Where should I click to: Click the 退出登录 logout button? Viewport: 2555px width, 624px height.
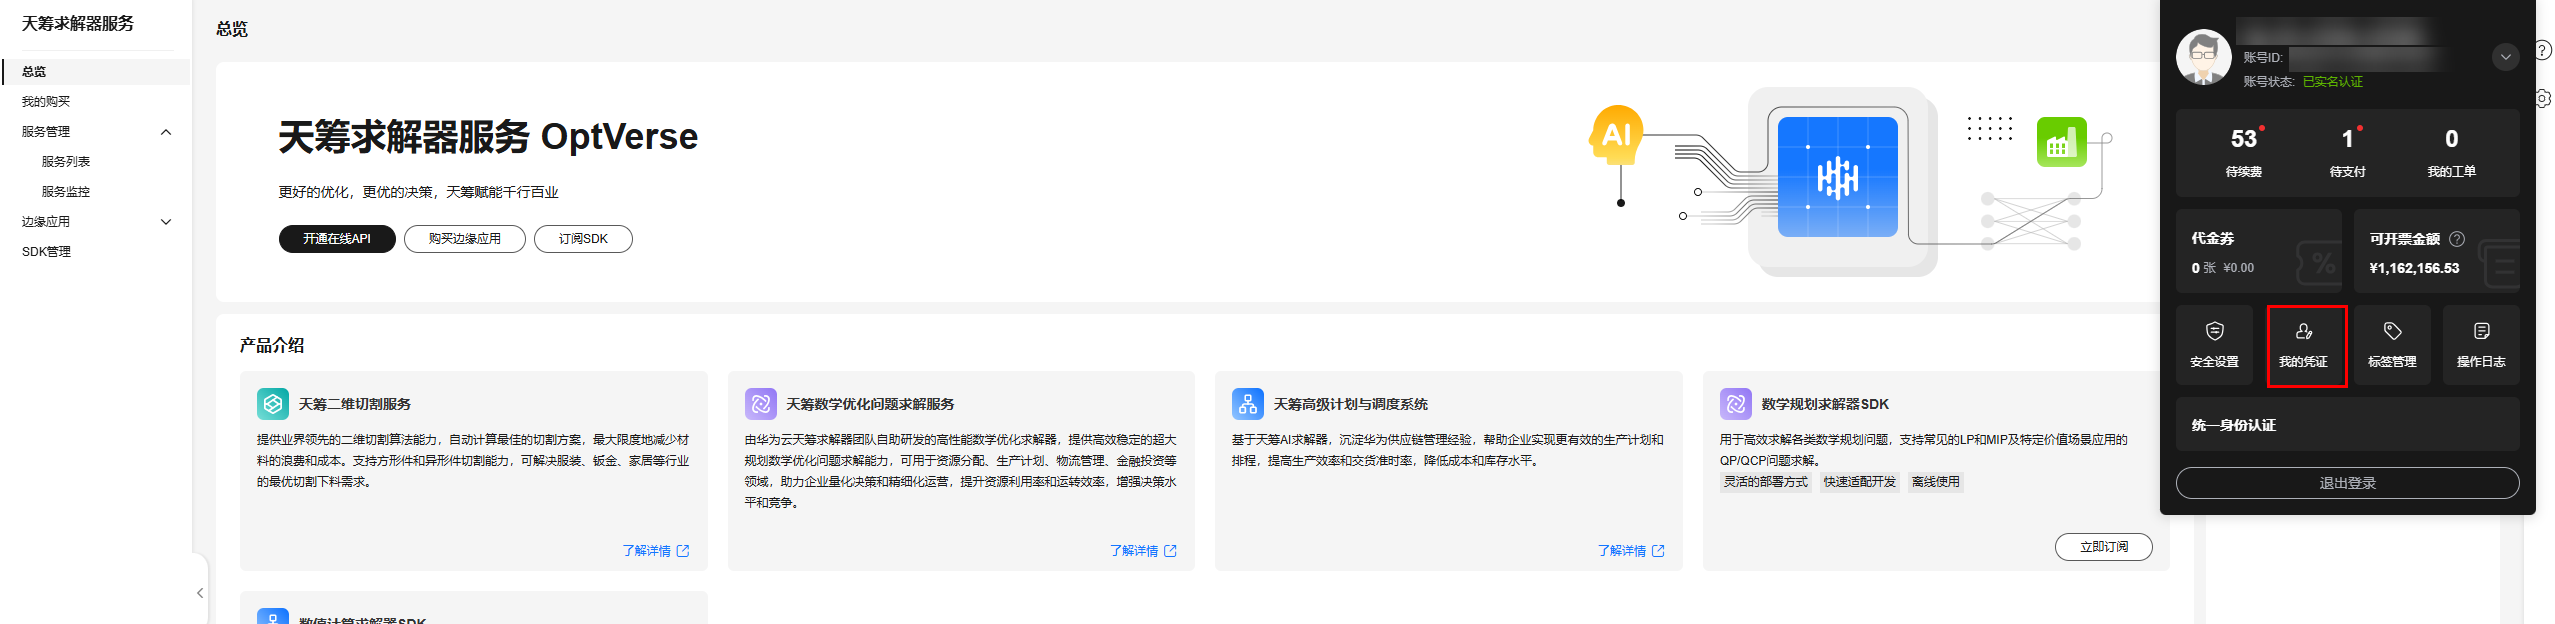pos(2347,483)
